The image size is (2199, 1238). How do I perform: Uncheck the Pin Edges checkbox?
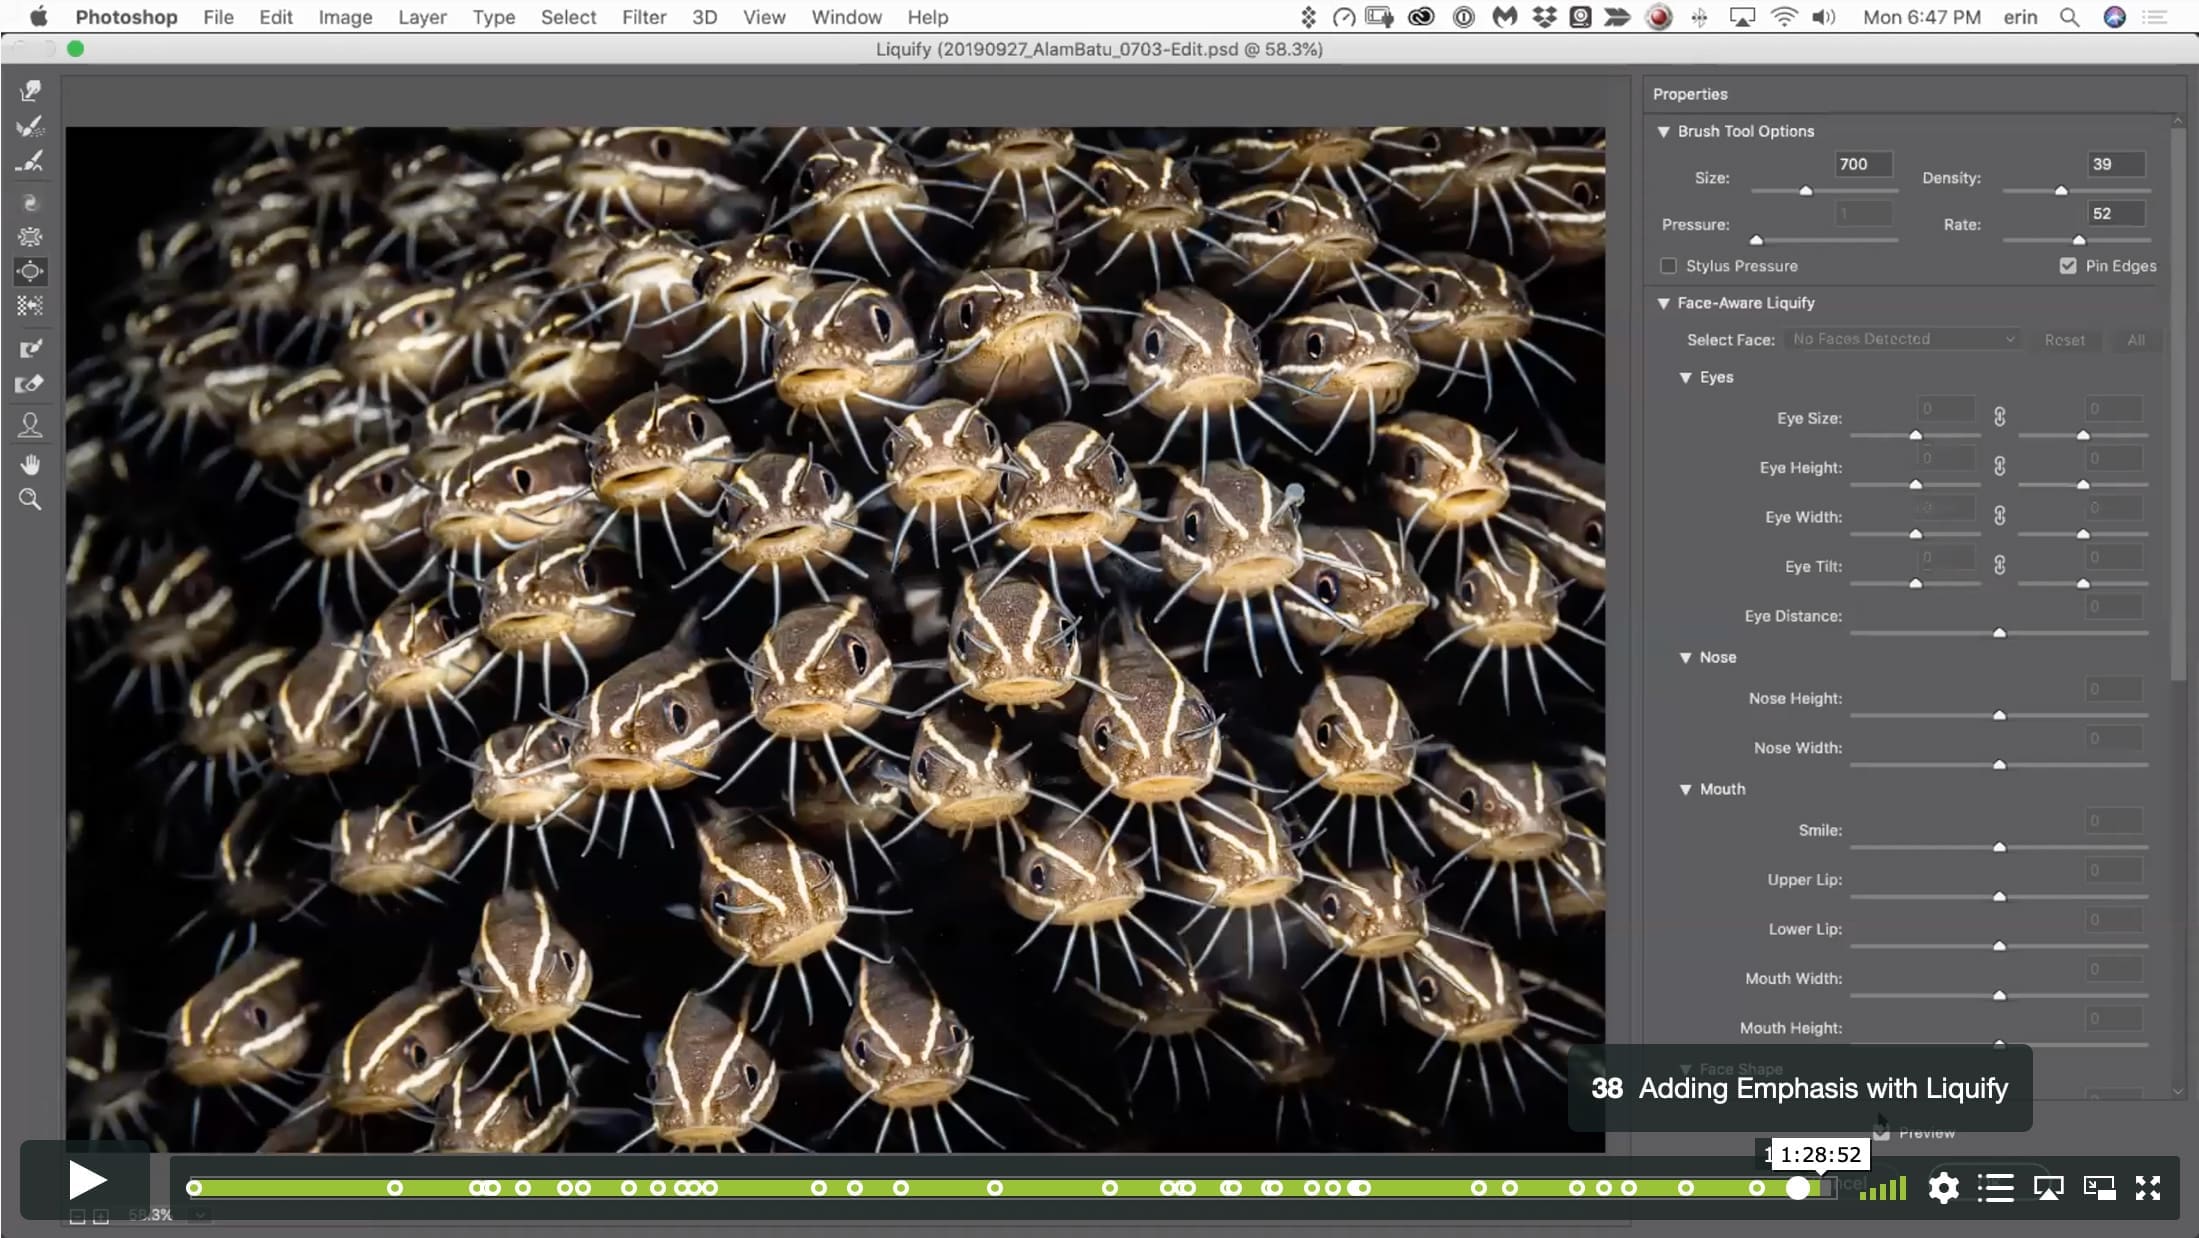(2068, 266)
